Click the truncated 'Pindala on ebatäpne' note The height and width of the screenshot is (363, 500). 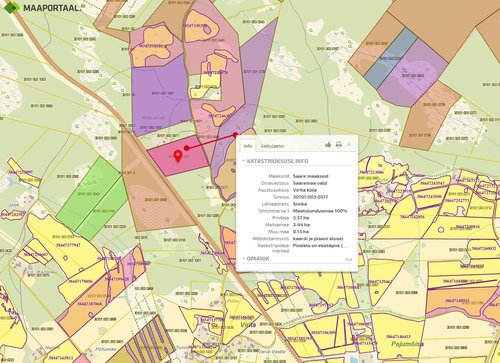click(320, 246)
